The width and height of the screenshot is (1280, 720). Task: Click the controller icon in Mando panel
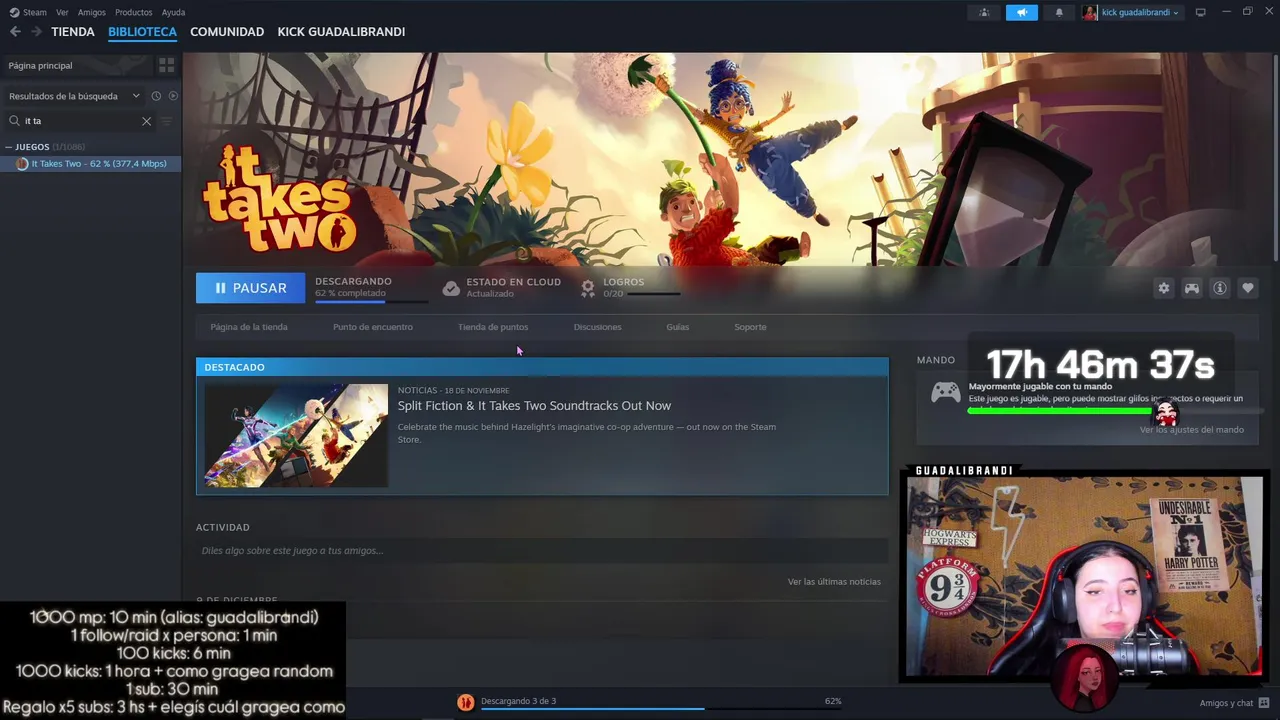click(x=946, y=393)
